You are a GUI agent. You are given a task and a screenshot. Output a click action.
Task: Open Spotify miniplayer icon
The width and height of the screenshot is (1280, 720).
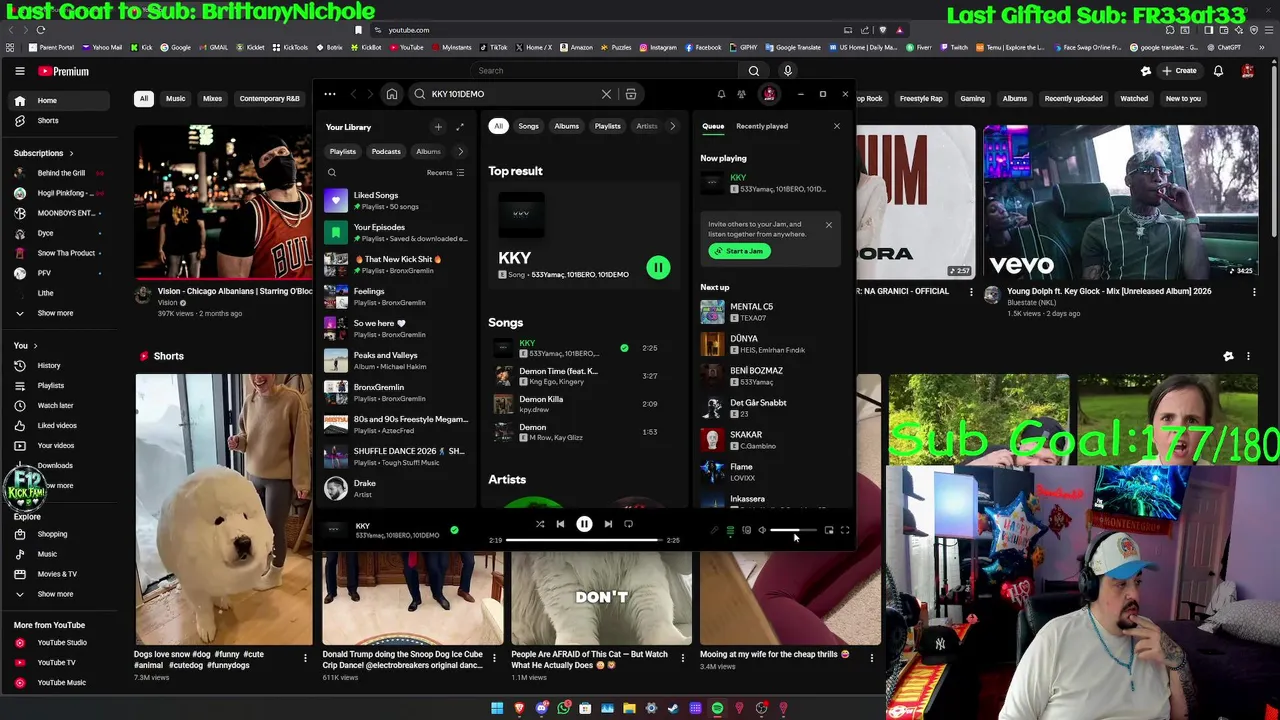point(829,530)
